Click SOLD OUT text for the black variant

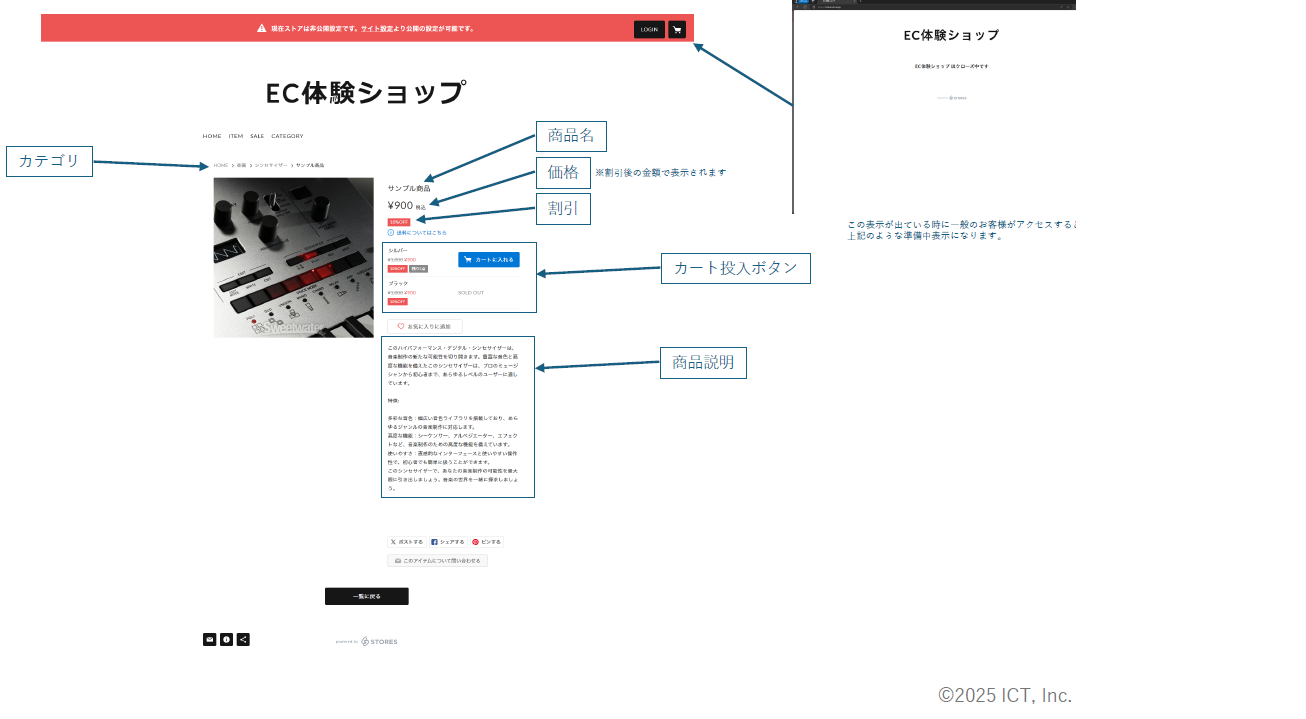[x=471, y=293]
